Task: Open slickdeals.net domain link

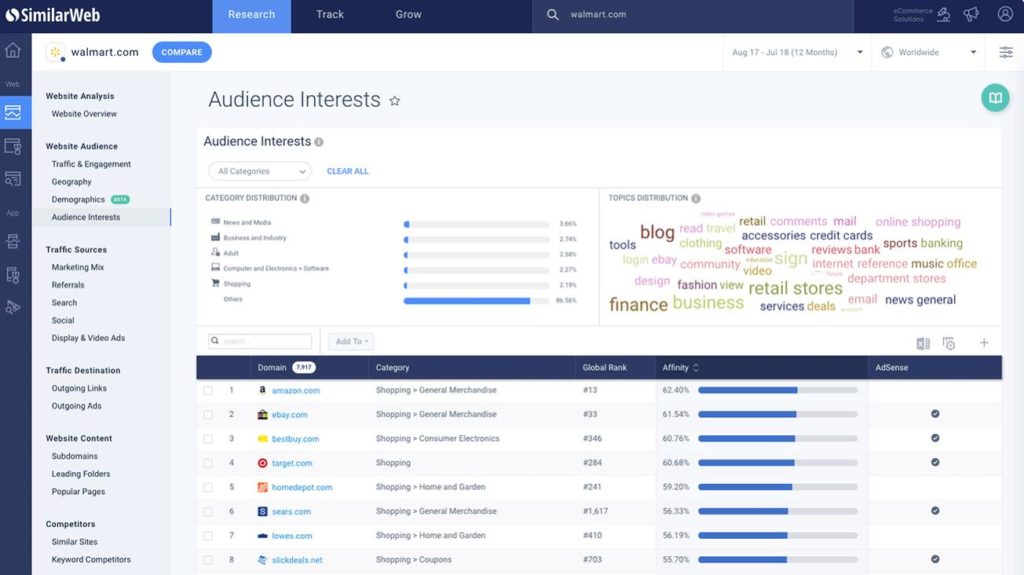Action: (297, 560)
